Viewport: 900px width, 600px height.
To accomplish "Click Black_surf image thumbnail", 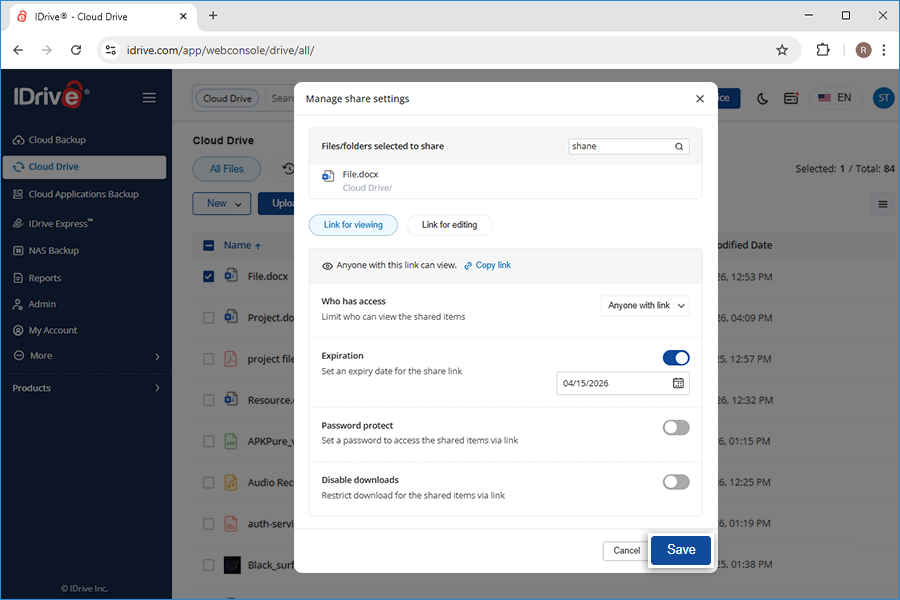I will coord(232,565).
